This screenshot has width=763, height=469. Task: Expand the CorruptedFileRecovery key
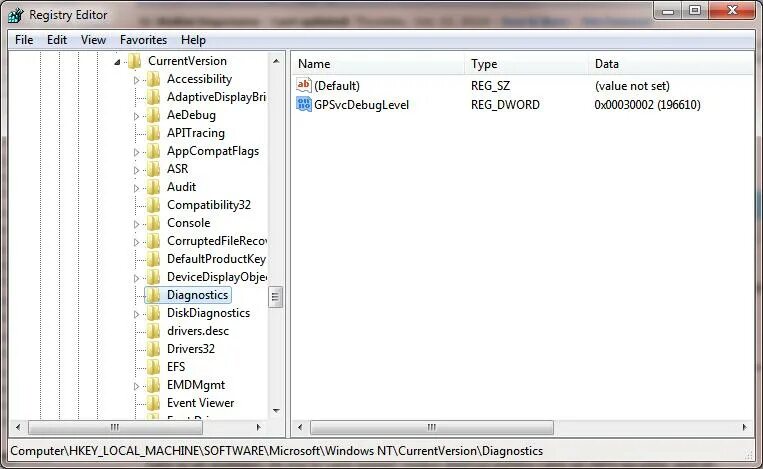point(136,242)
